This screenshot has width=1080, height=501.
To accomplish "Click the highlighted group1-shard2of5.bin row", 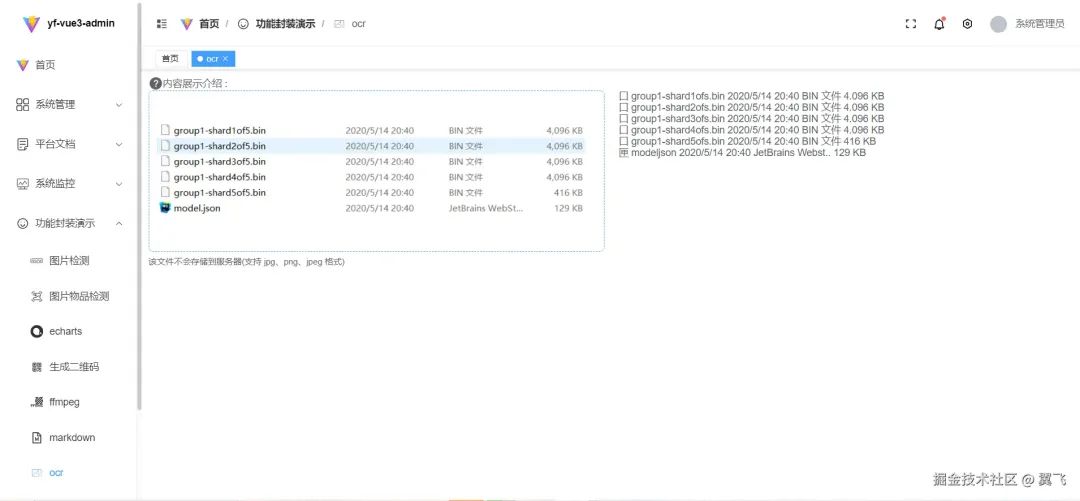I will pyautogui.click(x=372, y=146).
